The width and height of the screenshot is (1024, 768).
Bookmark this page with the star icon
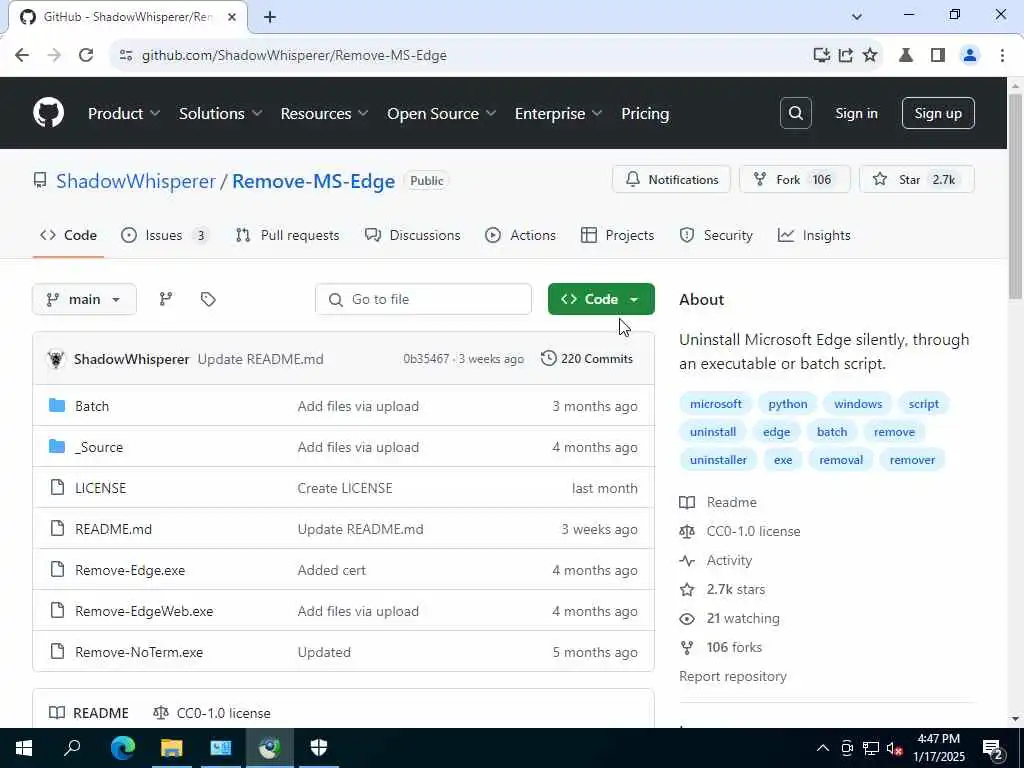pyautogui.click(x=870, y=55)
